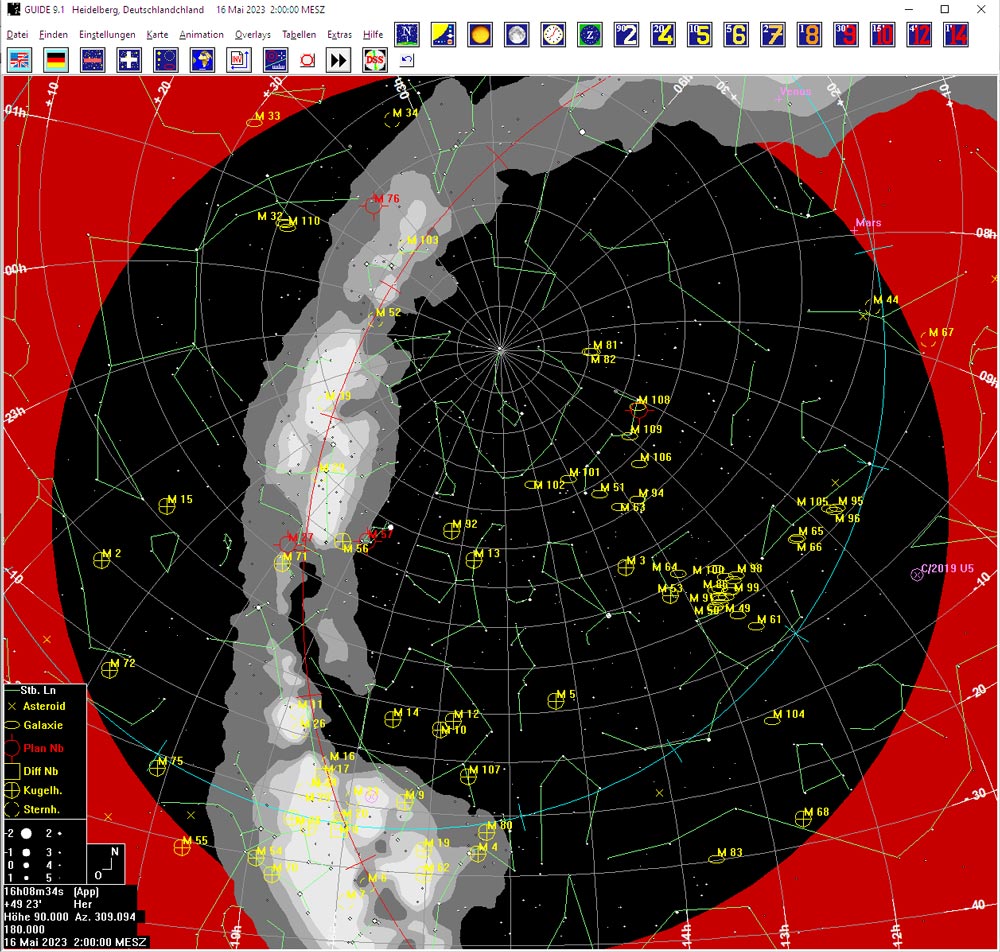This screenshot has width=1000, height=952.
Task: Click the comet C/2019 U5 label
Action: point(948,568)
